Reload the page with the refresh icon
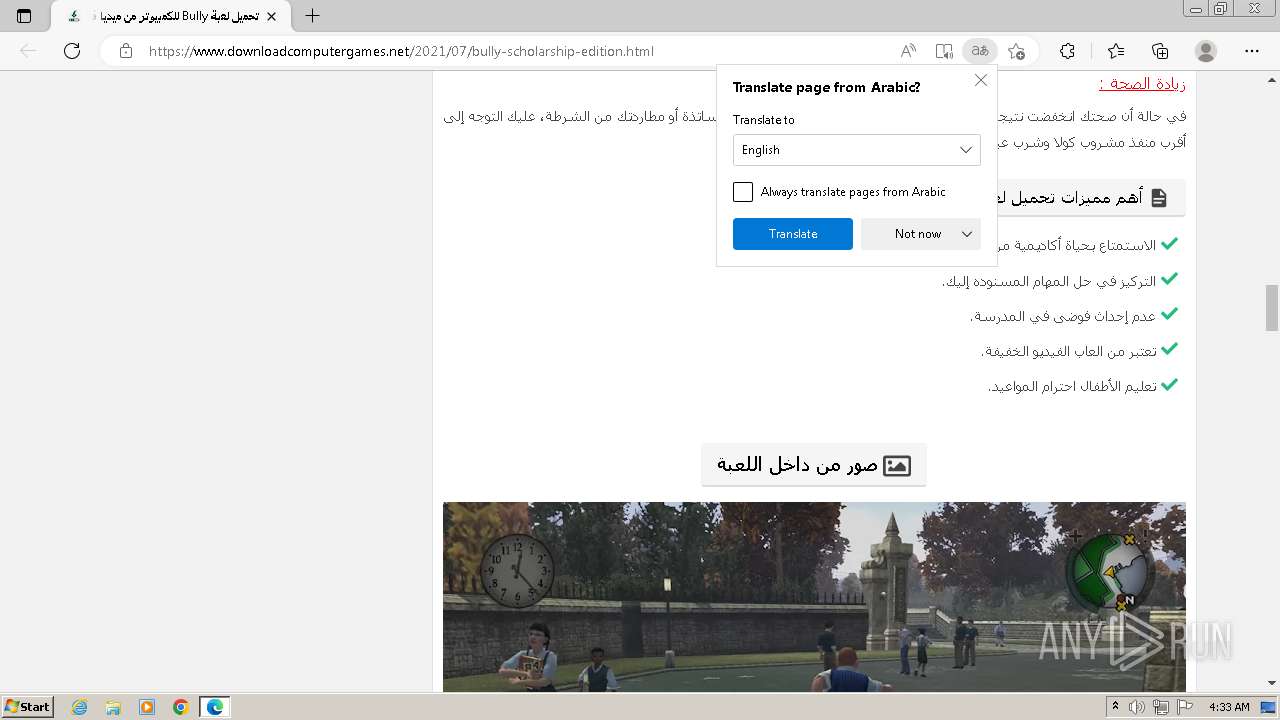 [x=72, y=51]
